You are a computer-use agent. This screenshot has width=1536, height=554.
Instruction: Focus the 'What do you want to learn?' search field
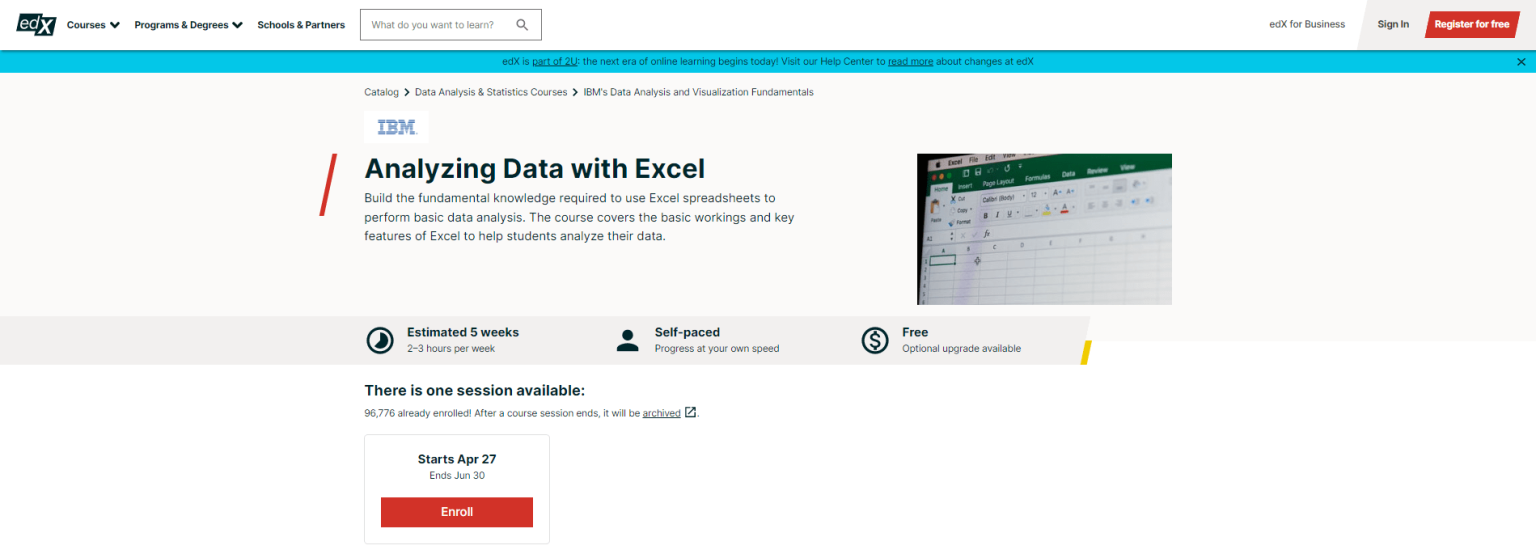coord(435,25)
